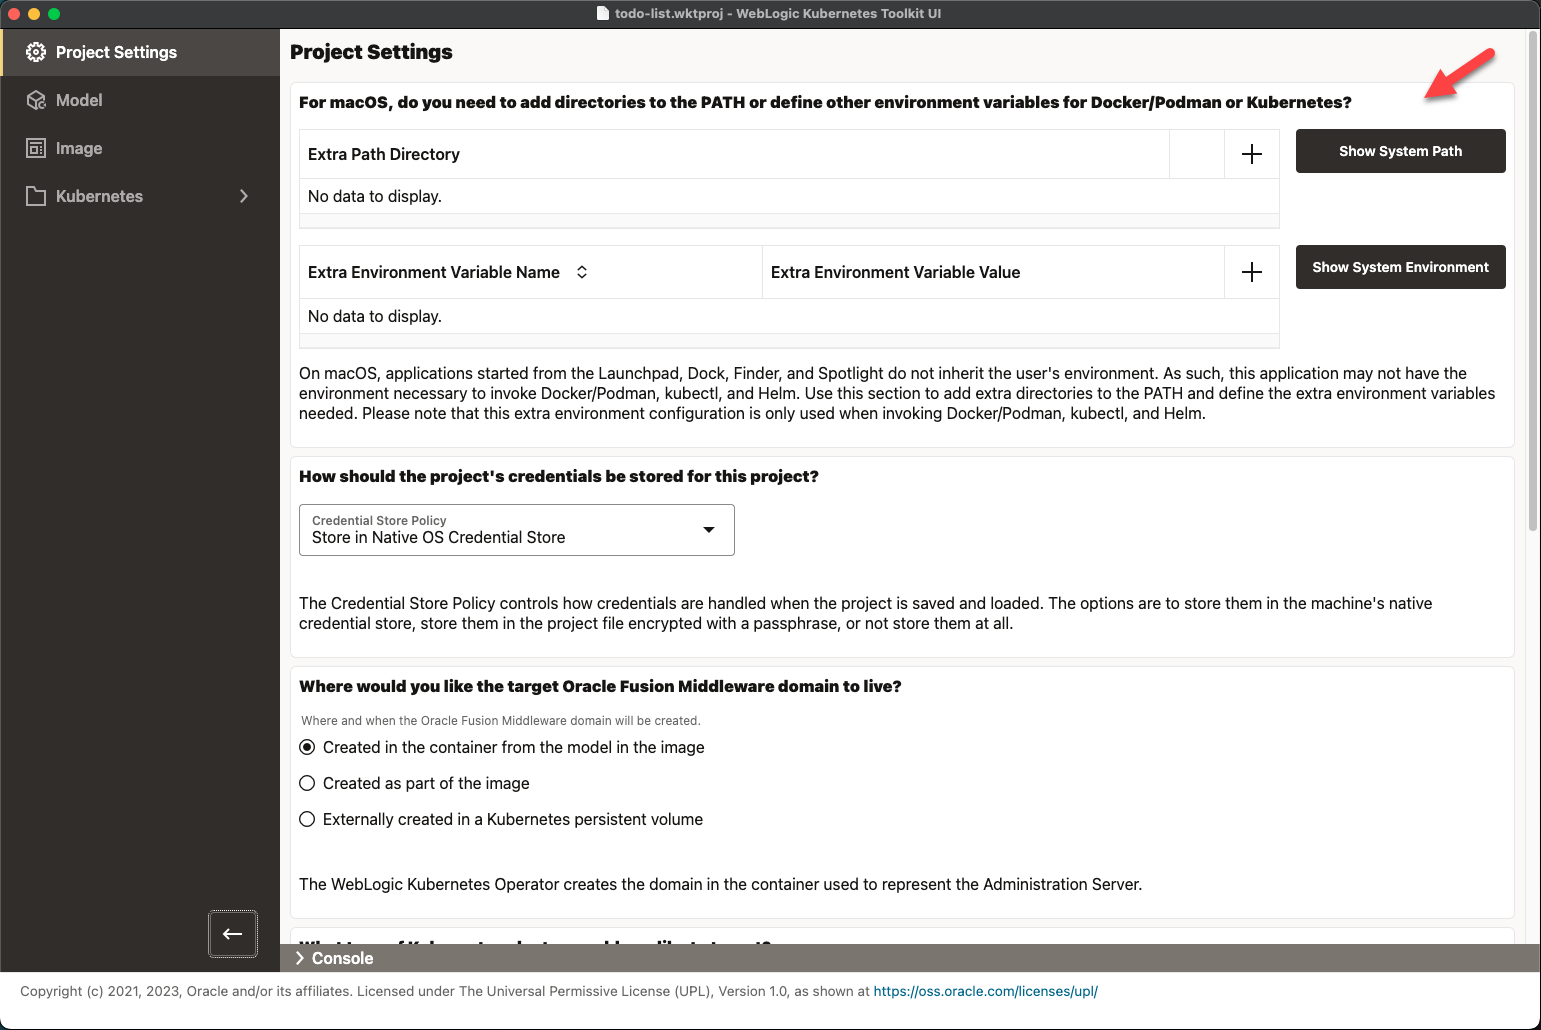Add an extra environment variable row

coord(1251,272)
